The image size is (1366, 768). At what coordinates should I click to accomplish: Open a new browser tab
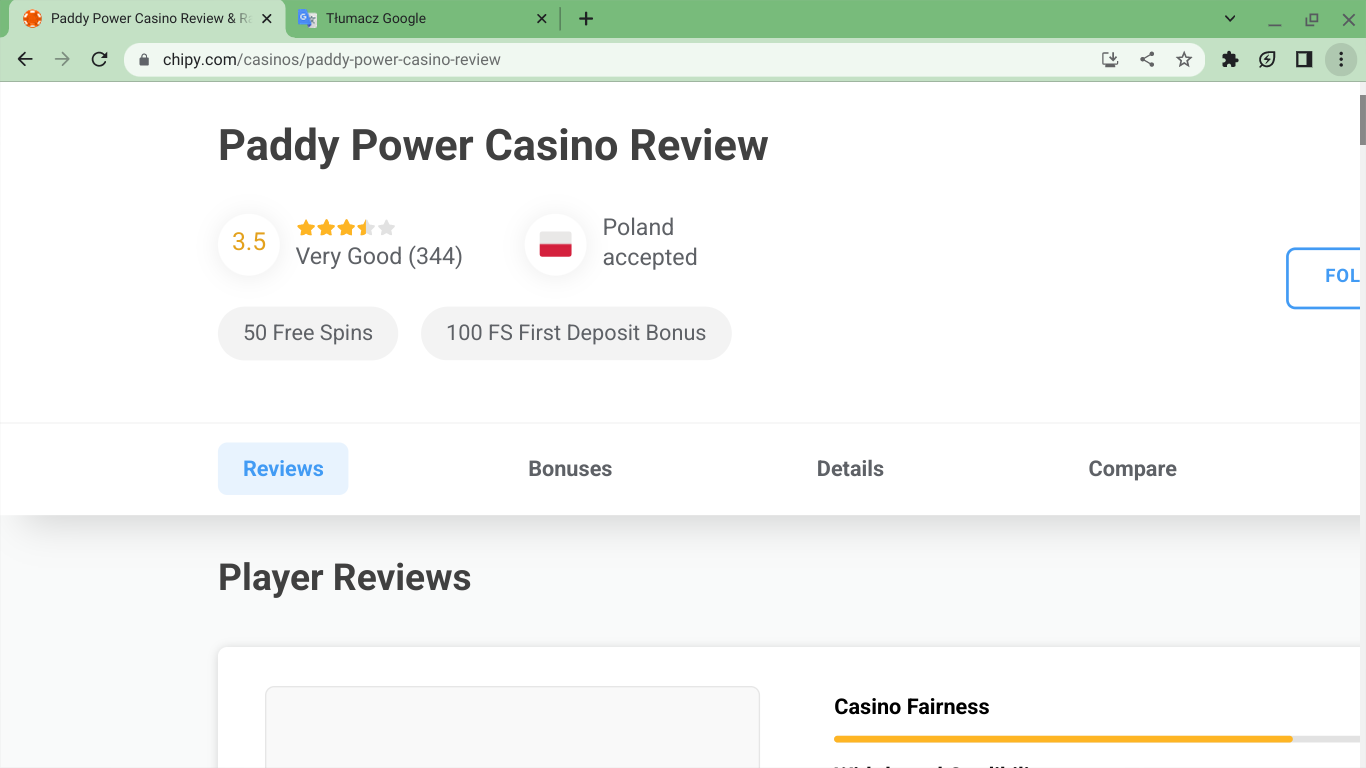(586, 19)
